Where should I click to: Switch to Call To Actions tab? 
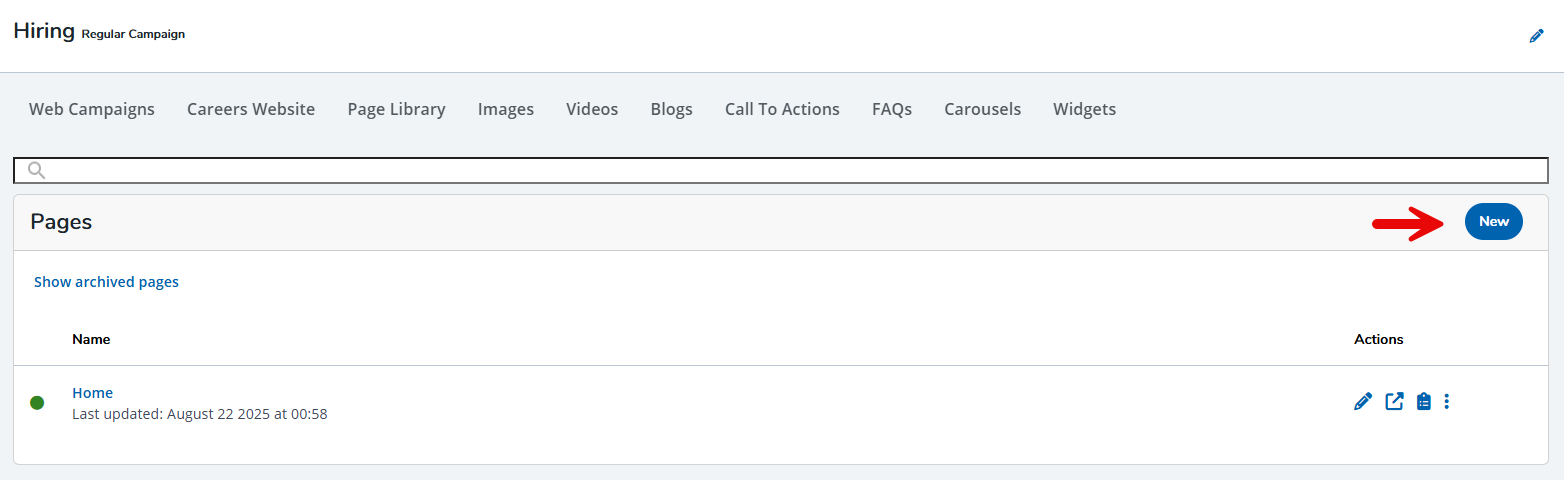click(782, 109)
